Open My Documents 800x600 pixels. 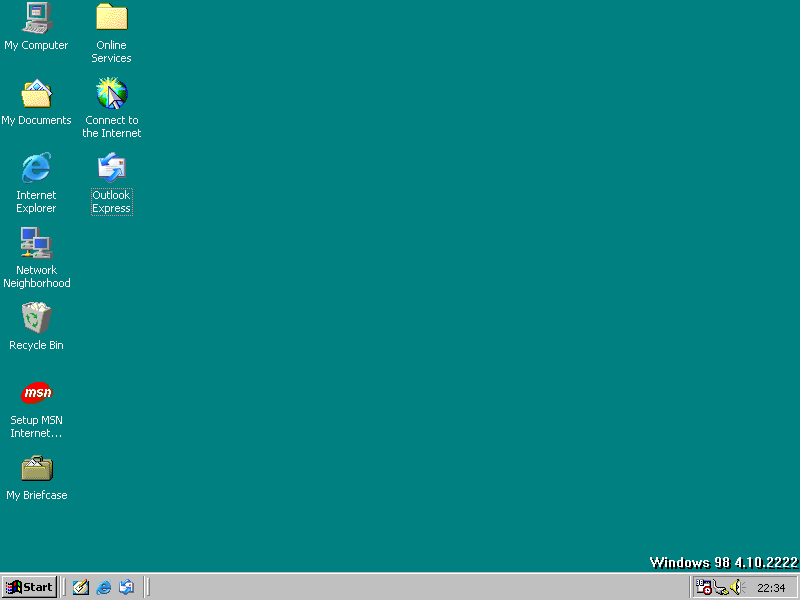(36, 93)
